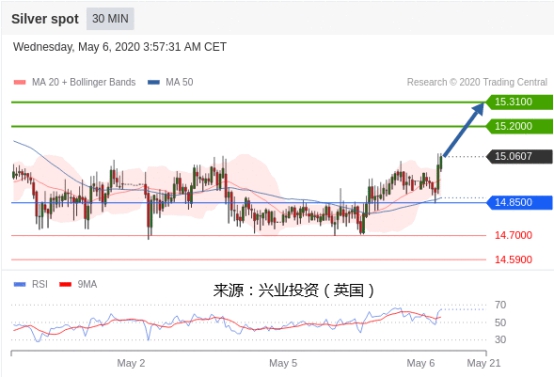Click the RSI 30 axis value

point(500,340)
